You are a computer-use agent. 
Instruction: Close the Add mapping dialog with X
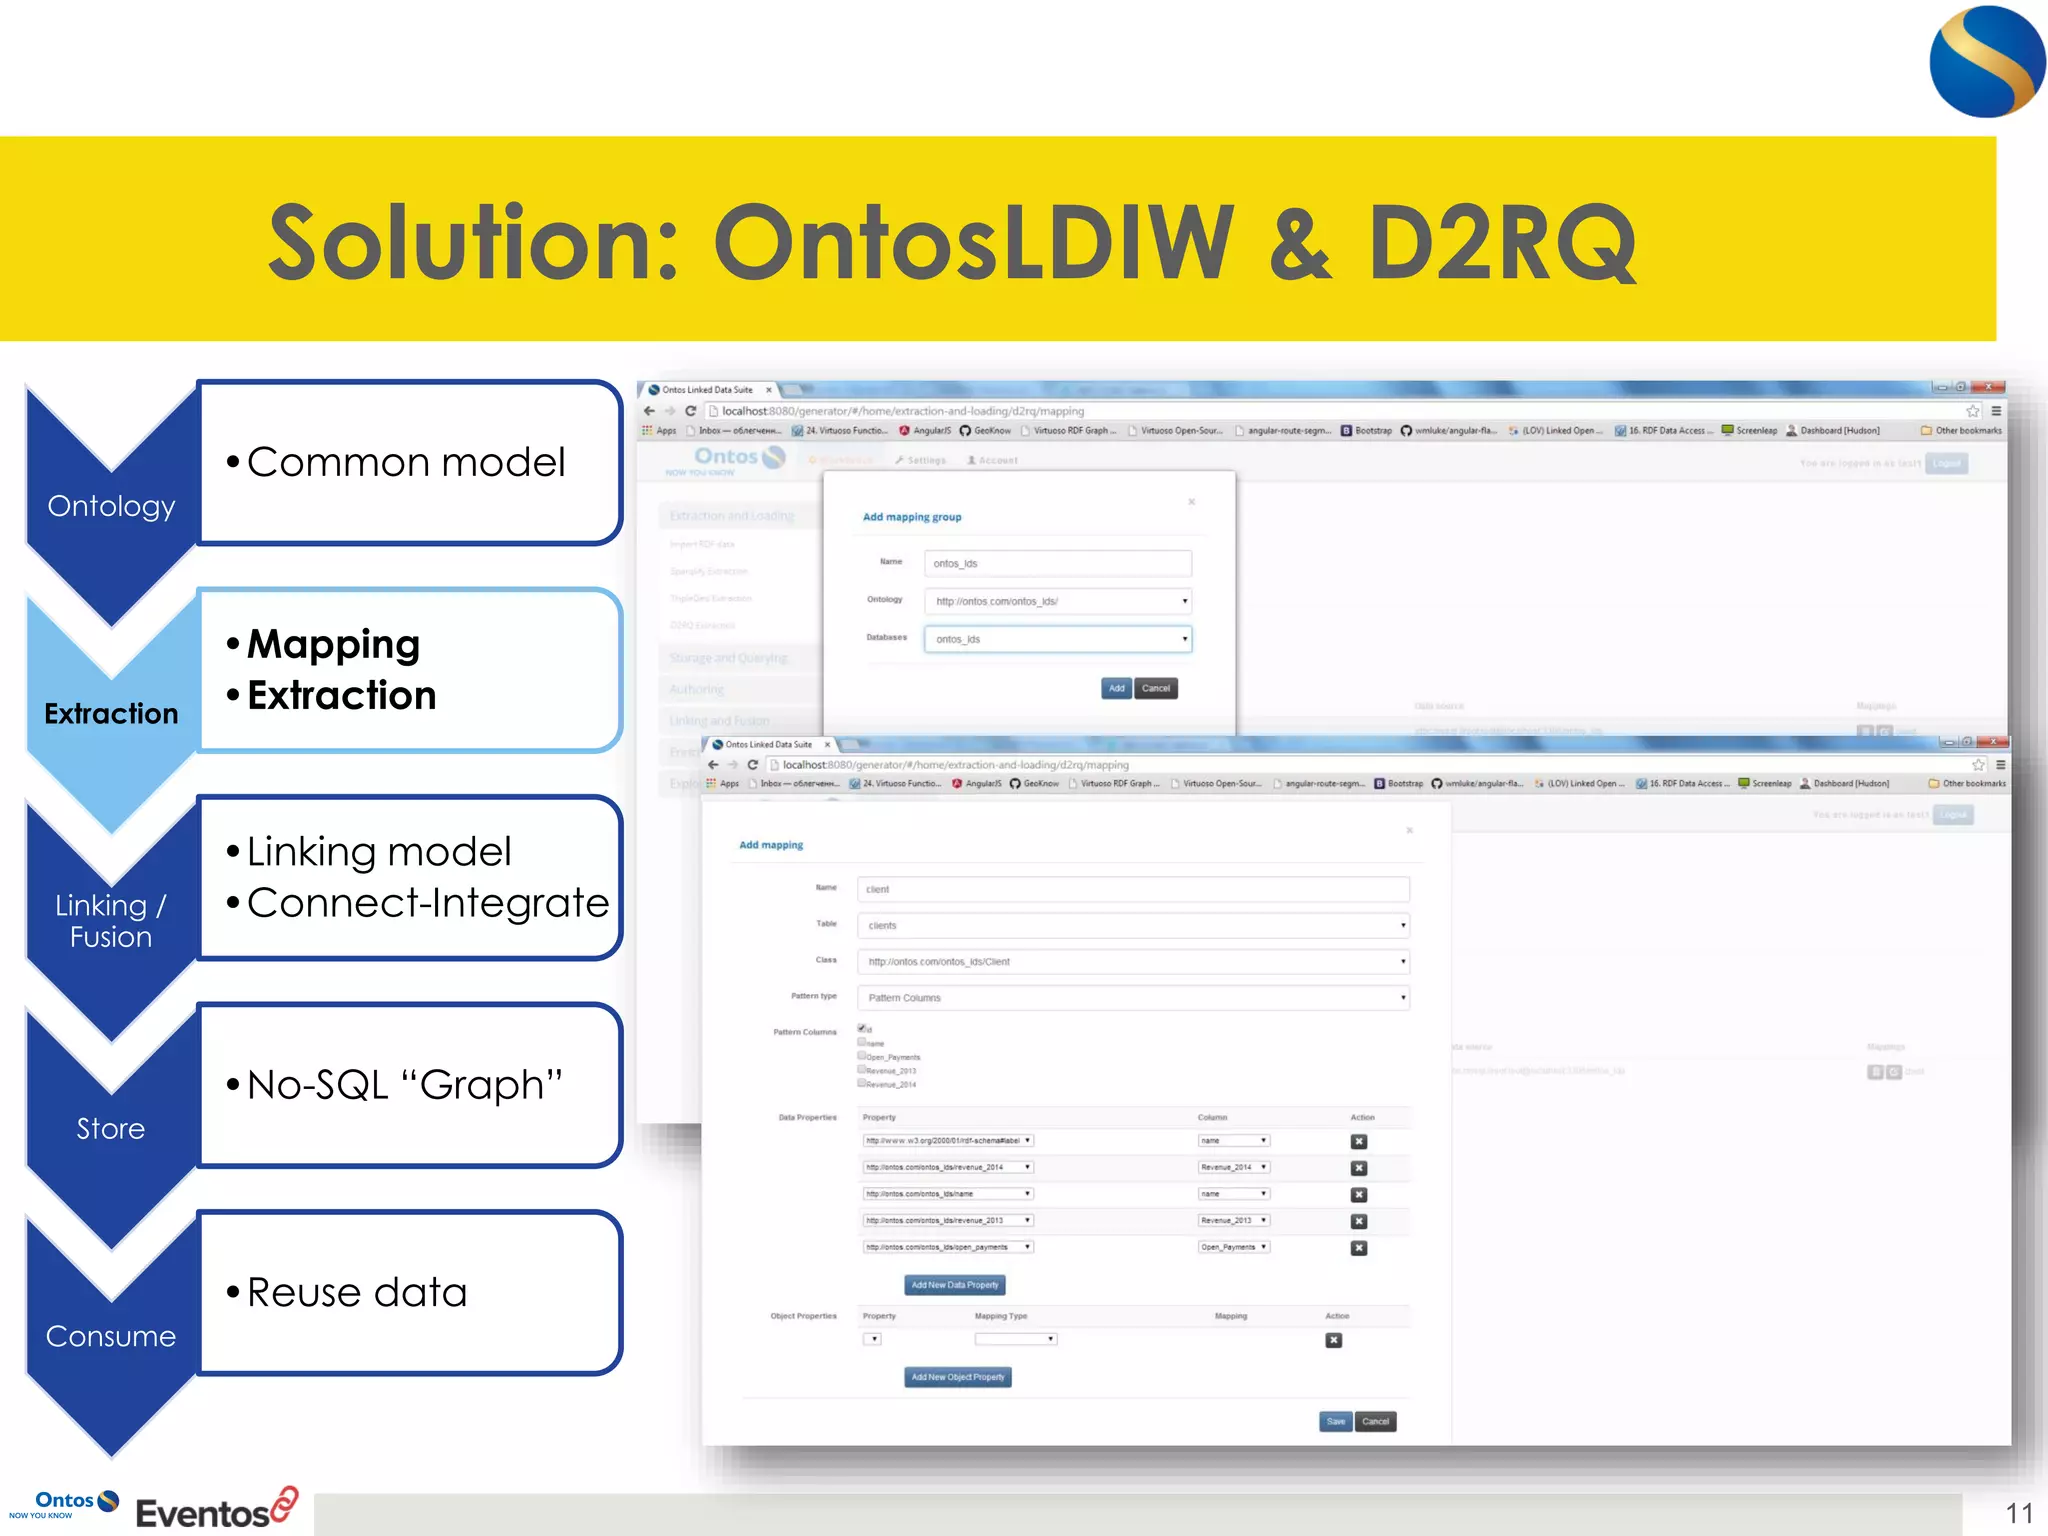coord(1410,831)
